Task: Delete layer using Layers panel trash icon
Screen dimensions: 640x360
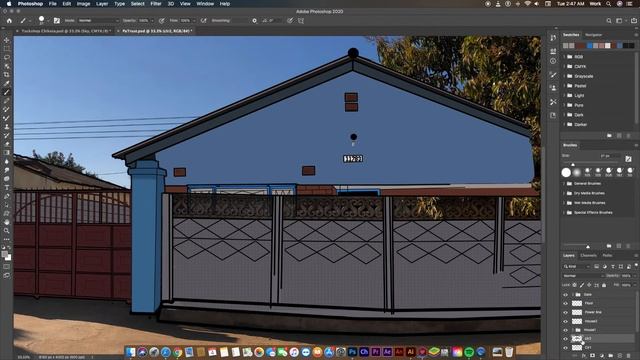Action: [629, 356]
